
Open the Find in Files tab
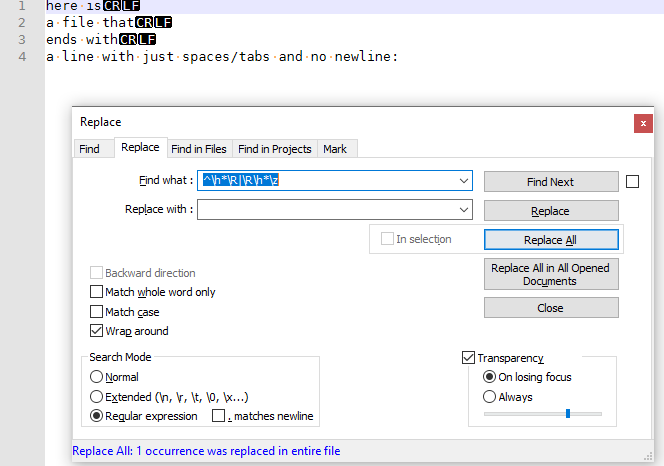click(x=199, y=149)
